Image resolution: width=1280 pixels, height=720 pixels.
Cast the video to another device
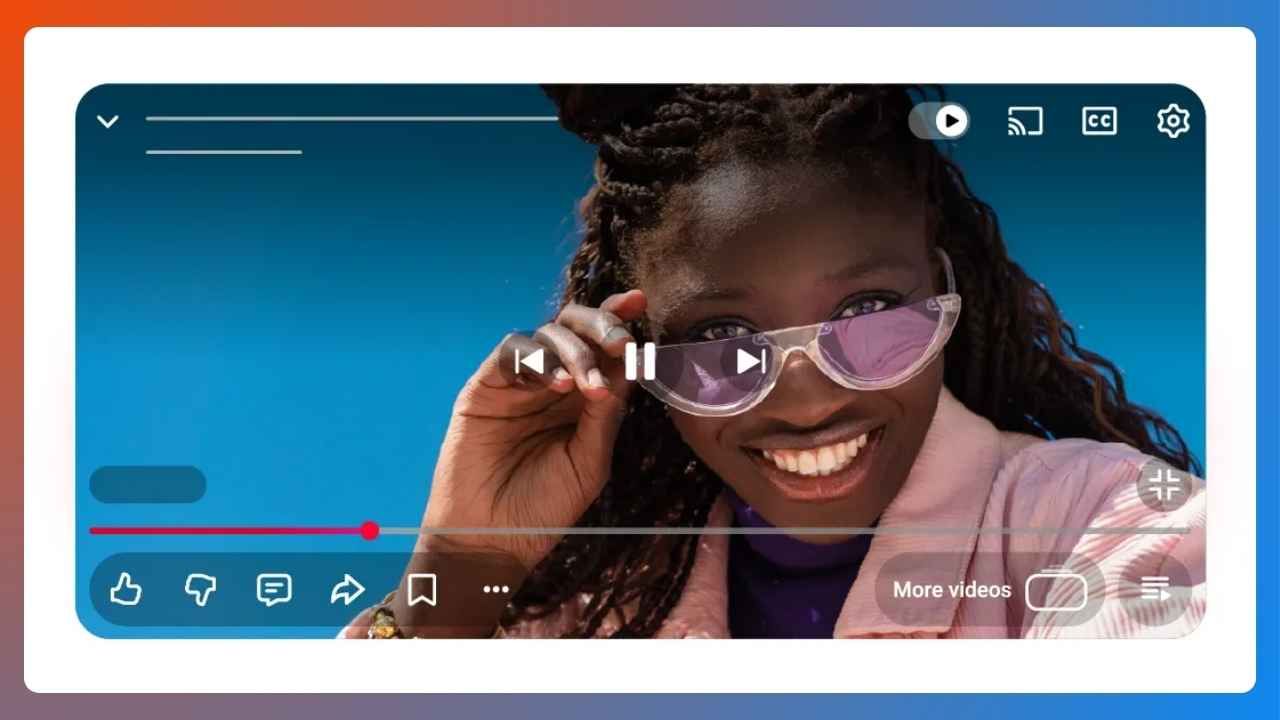tap(1025, 121)
